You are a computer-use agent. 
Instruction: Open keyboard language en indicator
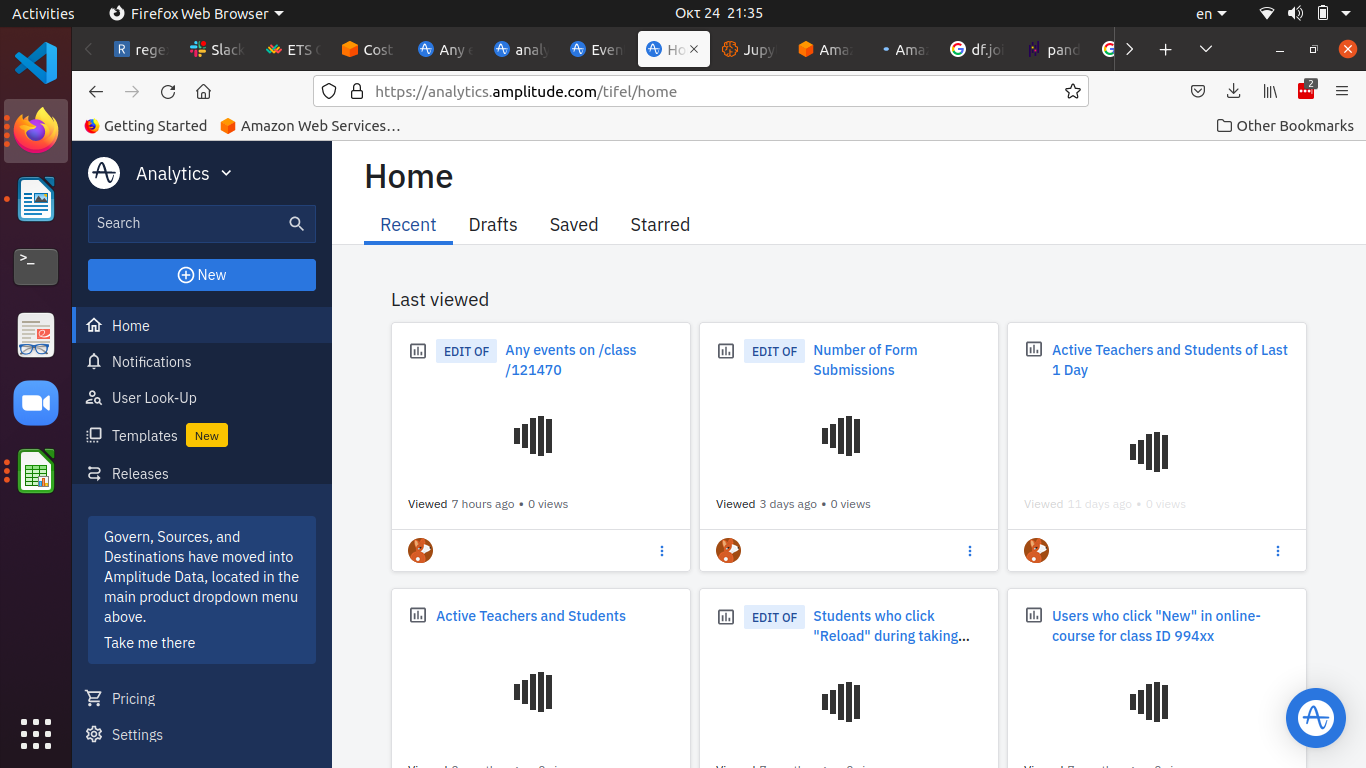pyautogui.click(x=1212, y=13)
